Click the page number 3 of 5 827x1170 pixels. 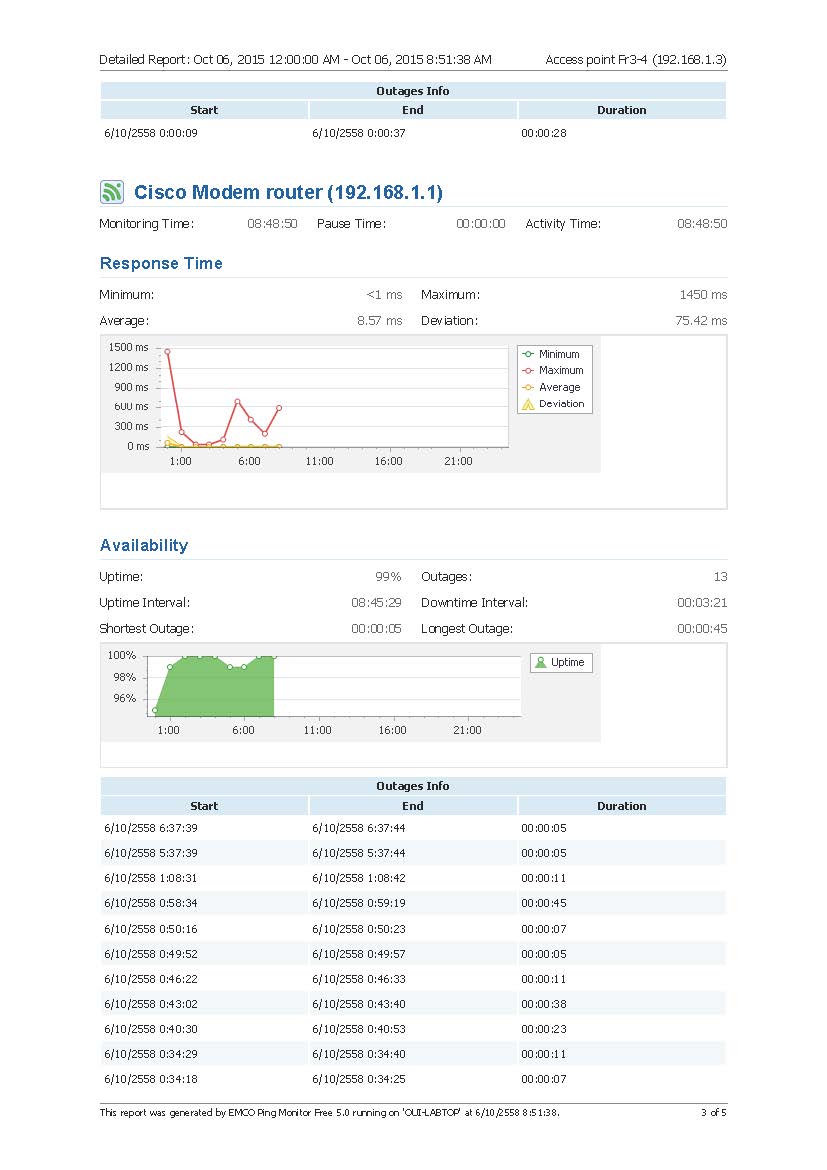(714, 1113)
